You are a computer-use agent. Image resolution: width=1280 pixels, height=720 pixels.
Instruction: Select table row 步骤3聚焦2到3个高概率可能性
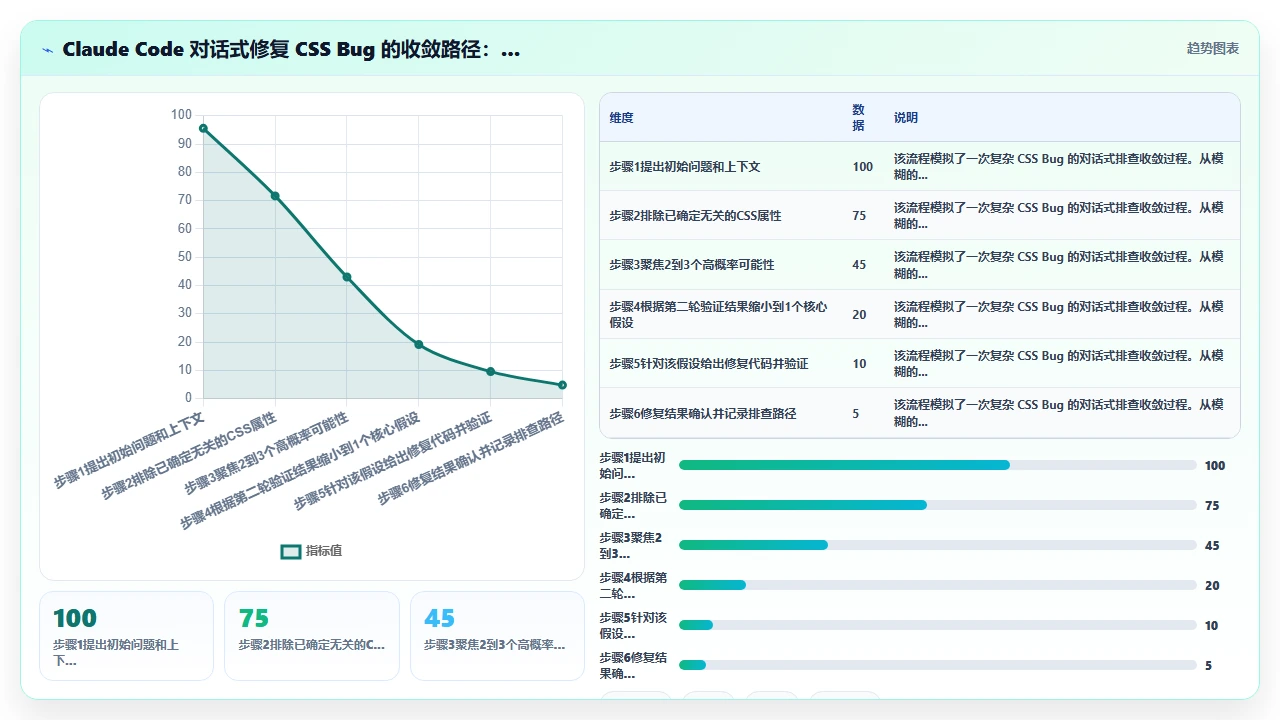tap(920, 265)
